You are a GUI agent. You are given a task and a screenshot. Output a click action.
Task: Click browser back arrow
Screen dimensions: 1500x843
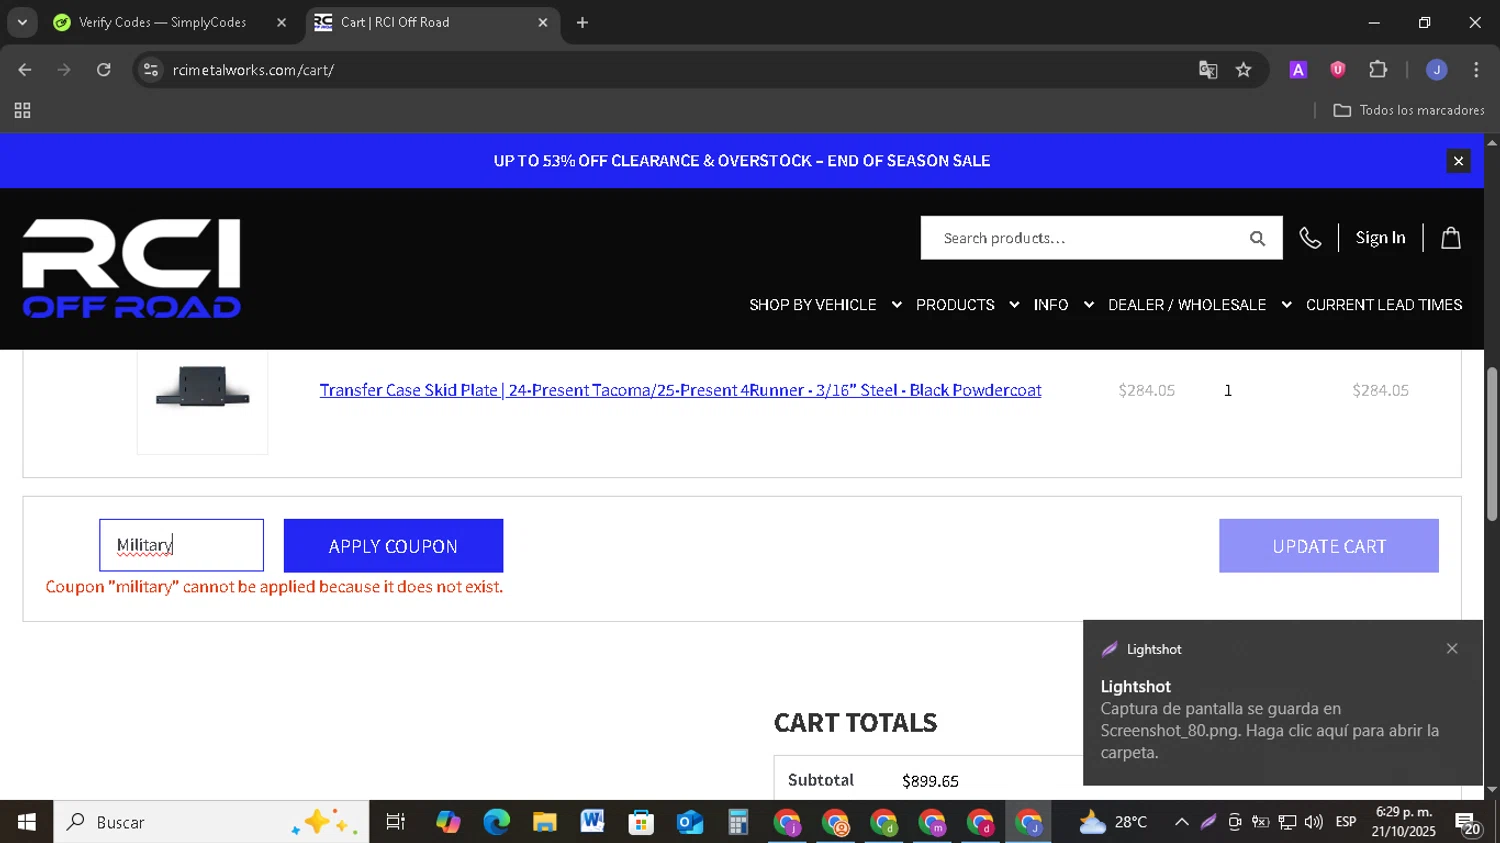coord(25,70)
